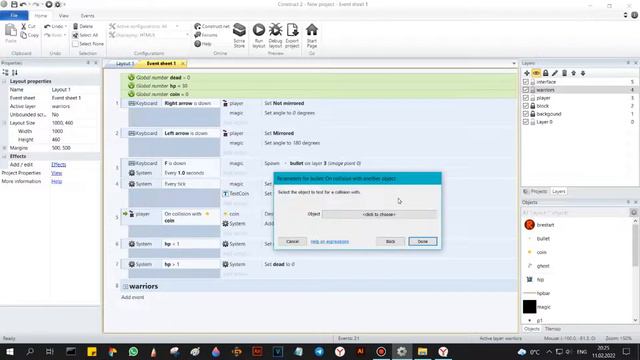Viewport: 640px width, 360px height.
Task: Click the Windows Start button
Action: (9, 351)
